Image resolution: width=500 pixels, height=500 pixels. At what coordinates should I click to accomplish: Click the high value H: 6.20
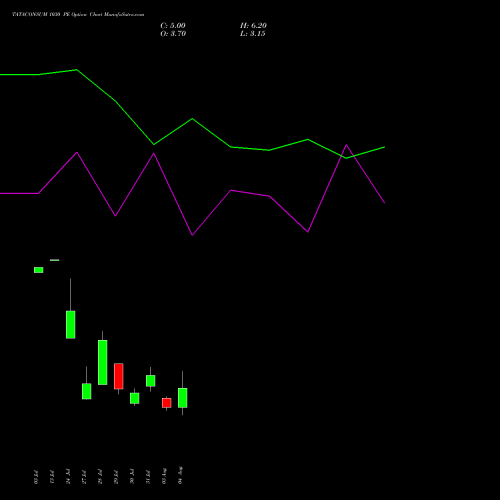(x=253, y=26)
